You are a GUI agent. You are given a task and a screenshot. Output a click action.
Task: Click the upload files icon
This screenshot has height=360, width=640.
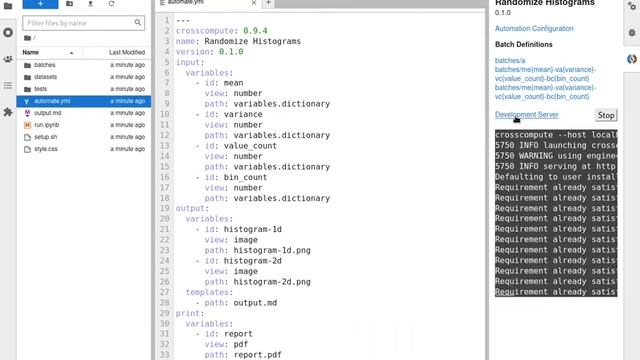coord(90,4)
